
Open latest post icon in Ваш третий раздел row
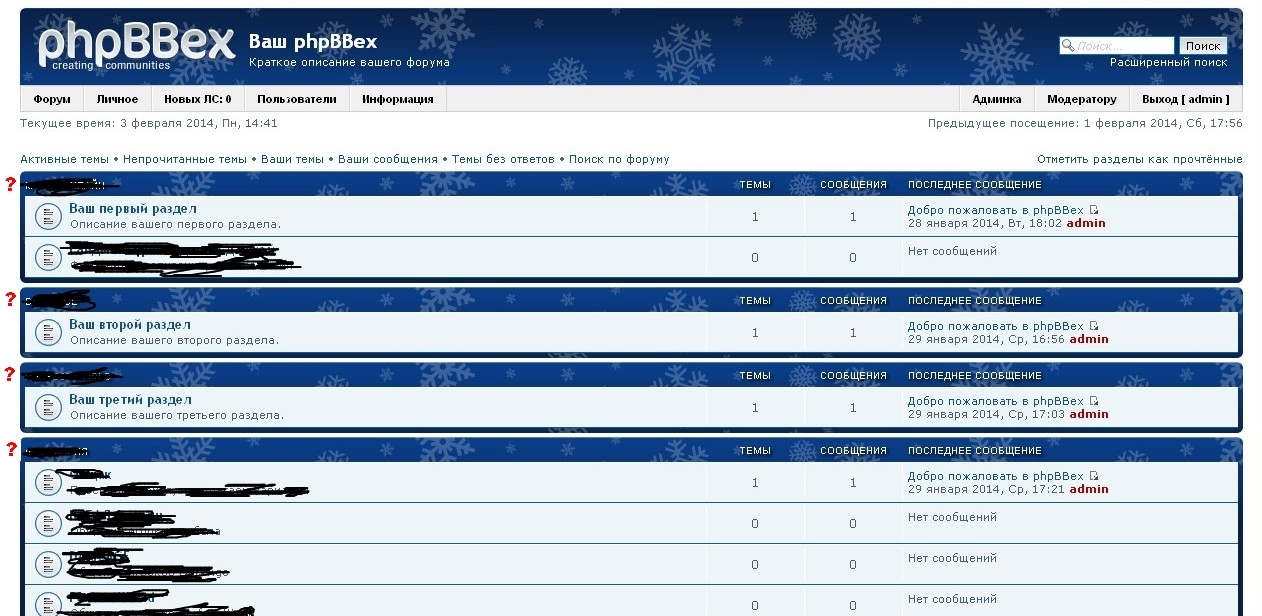(x=1094, y=401)
